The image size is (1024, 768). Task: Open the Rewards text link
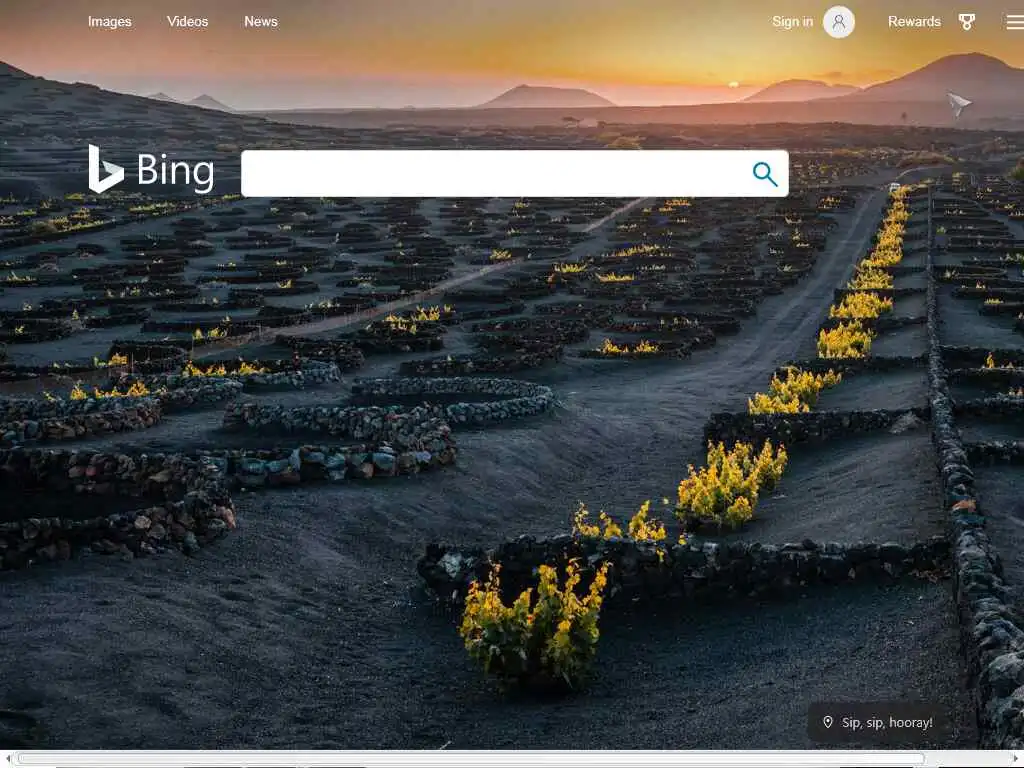(914, 22)
